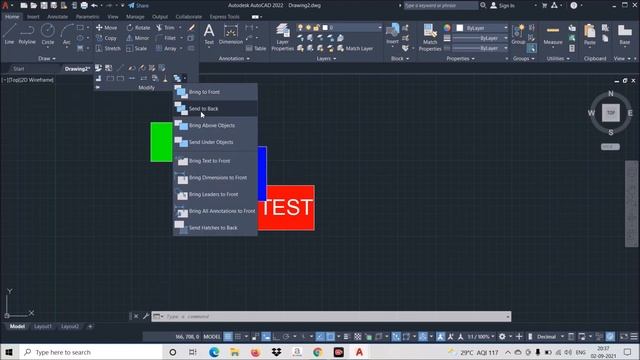Viewport: 640px width, 360px height.
Task: Click the Stretch tool
Action: coord(108,48)
